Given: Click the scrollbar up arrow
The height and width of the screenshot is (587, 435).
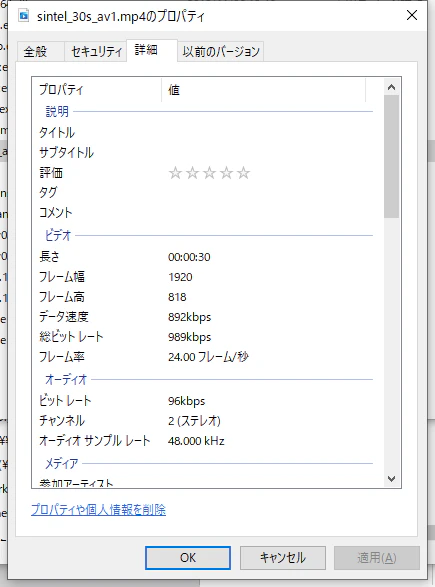Looking at the screenshot, I should 392,87.
